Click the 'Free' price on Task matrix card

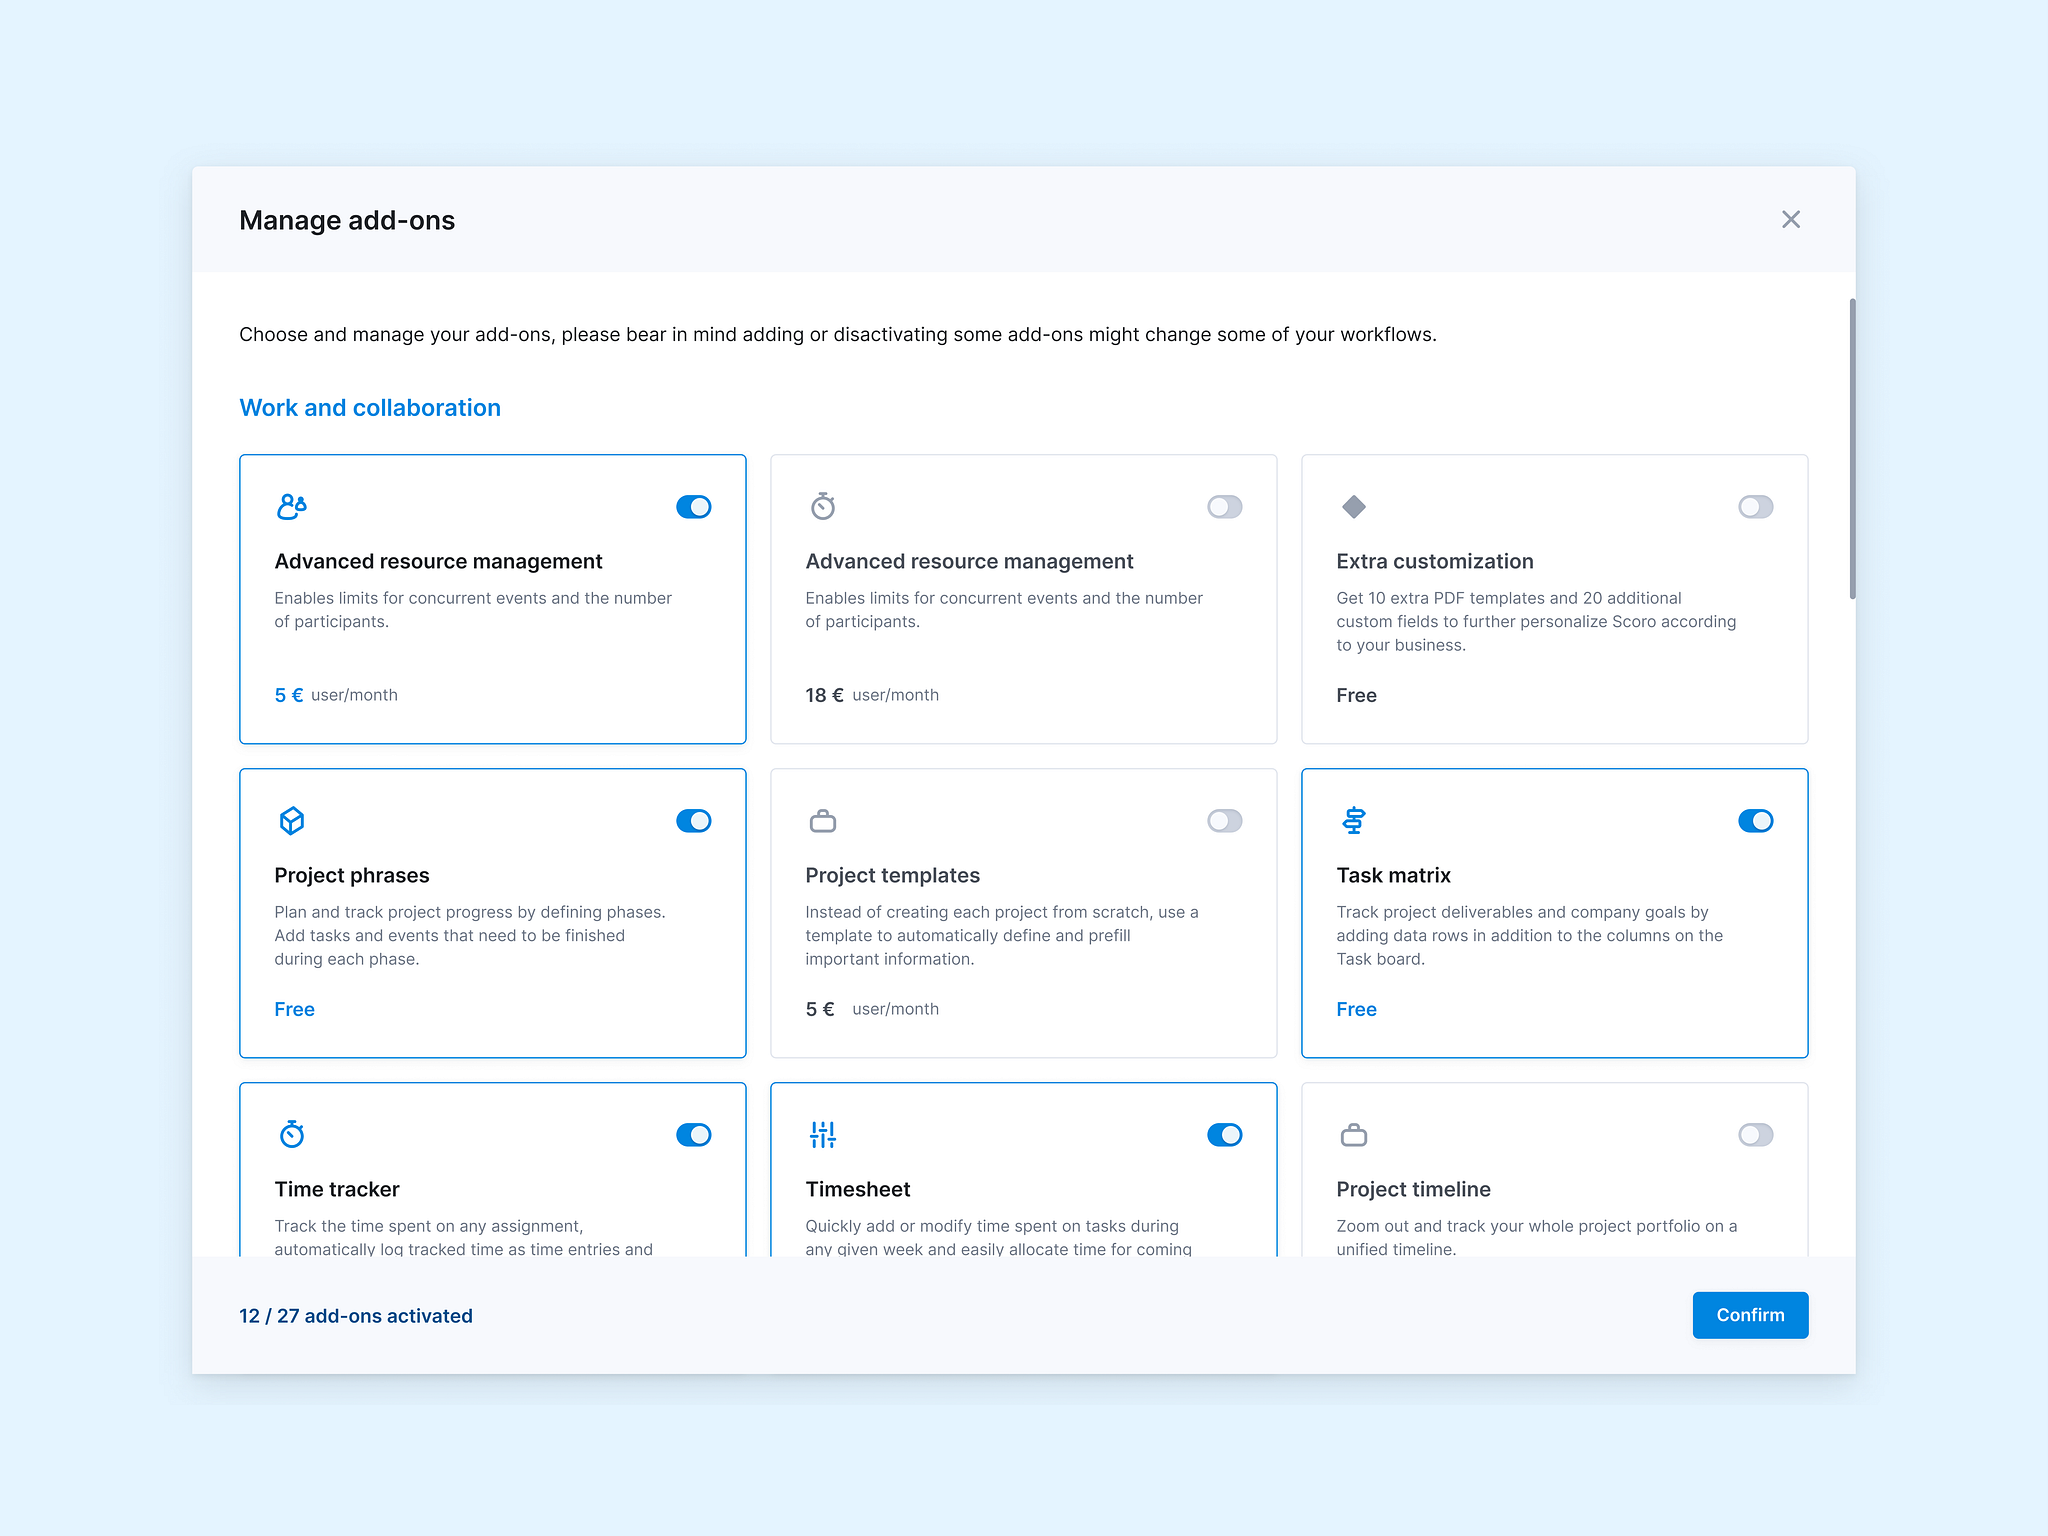point(1356,1009)
